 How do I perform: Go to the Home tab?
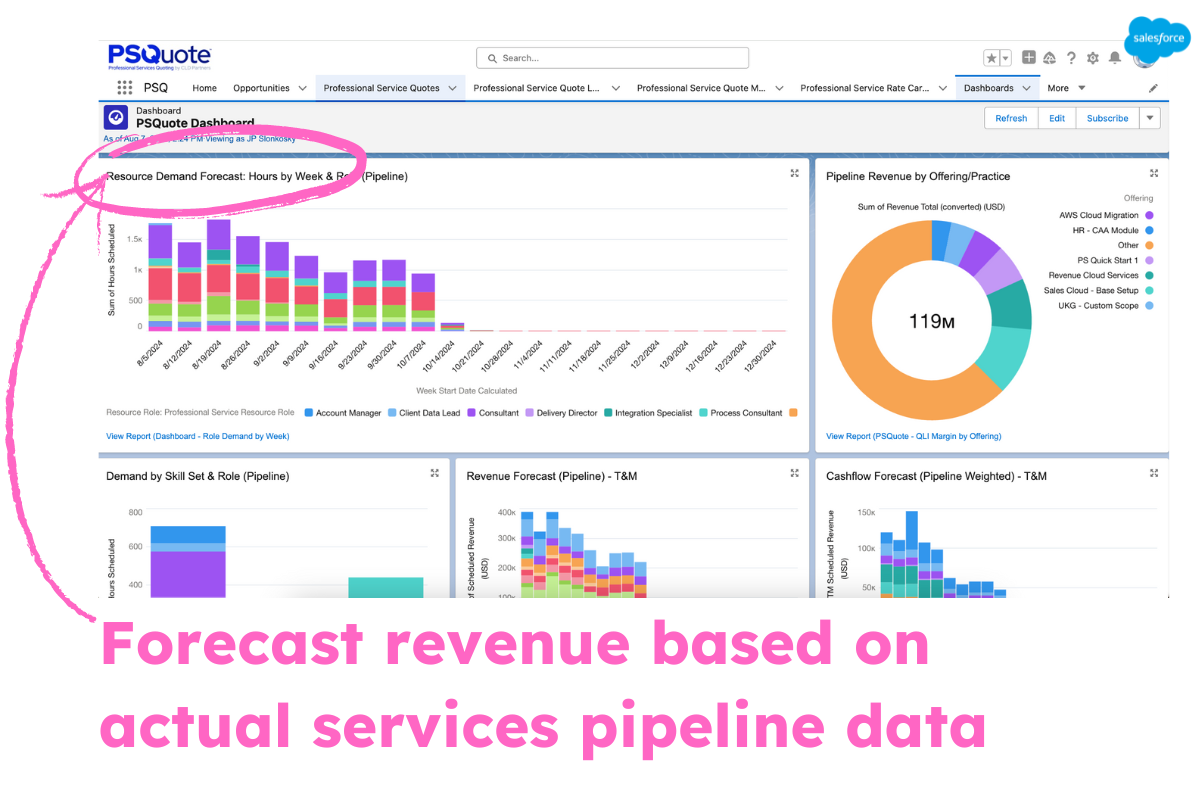pyautogui.click(x=204, y=88)
